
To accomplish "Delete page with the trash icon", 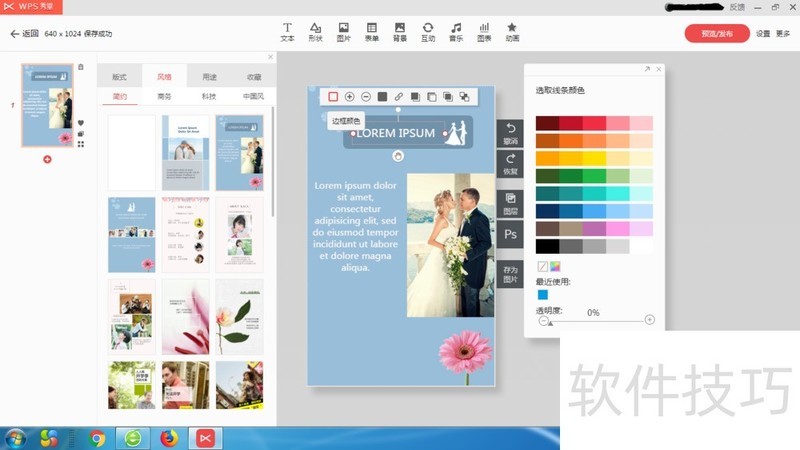I will coord(81,67).
